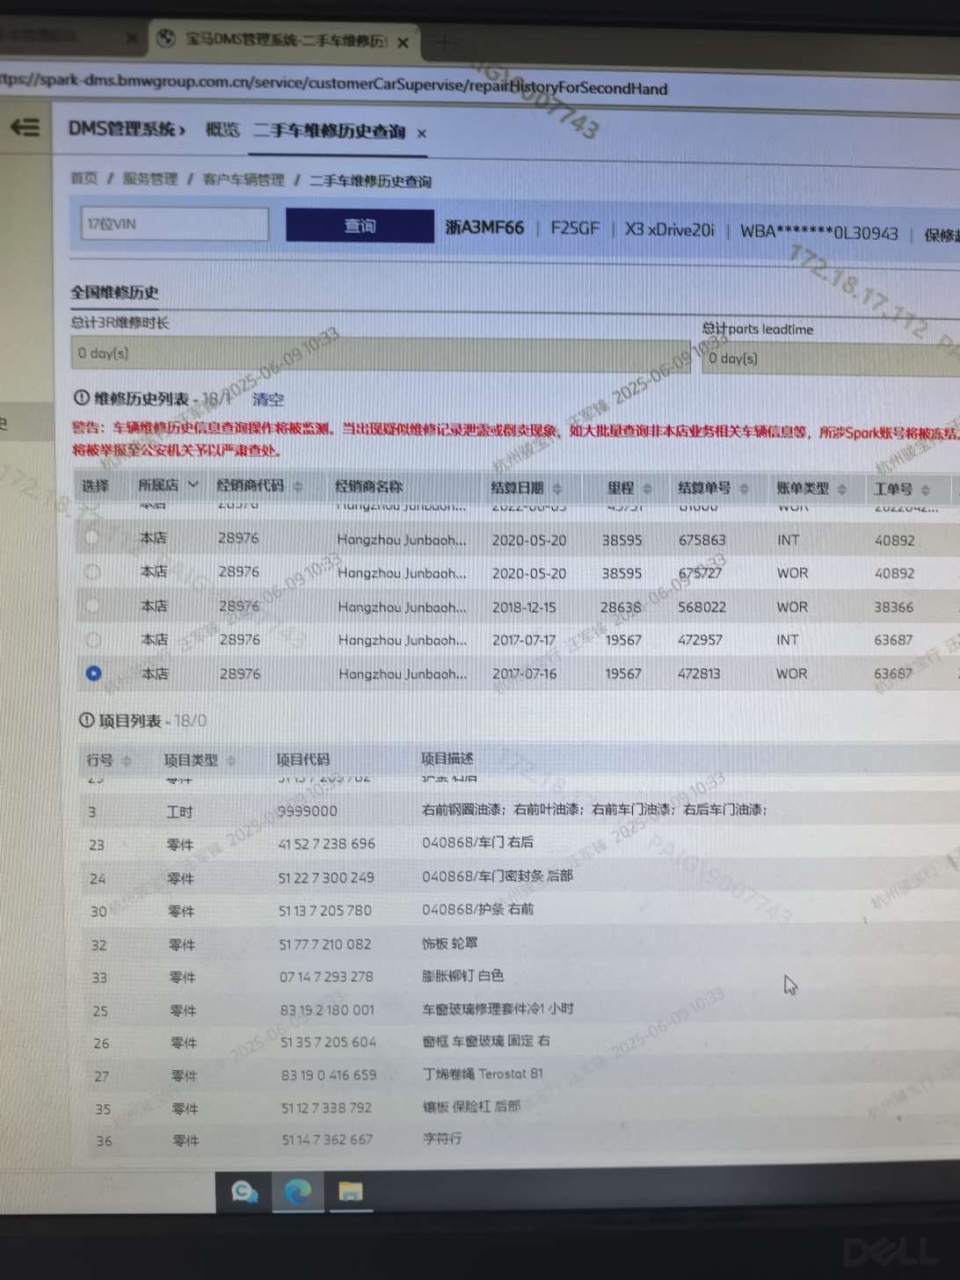
Task: Click model text X3 xDrive20i
Action: point(669,230)
